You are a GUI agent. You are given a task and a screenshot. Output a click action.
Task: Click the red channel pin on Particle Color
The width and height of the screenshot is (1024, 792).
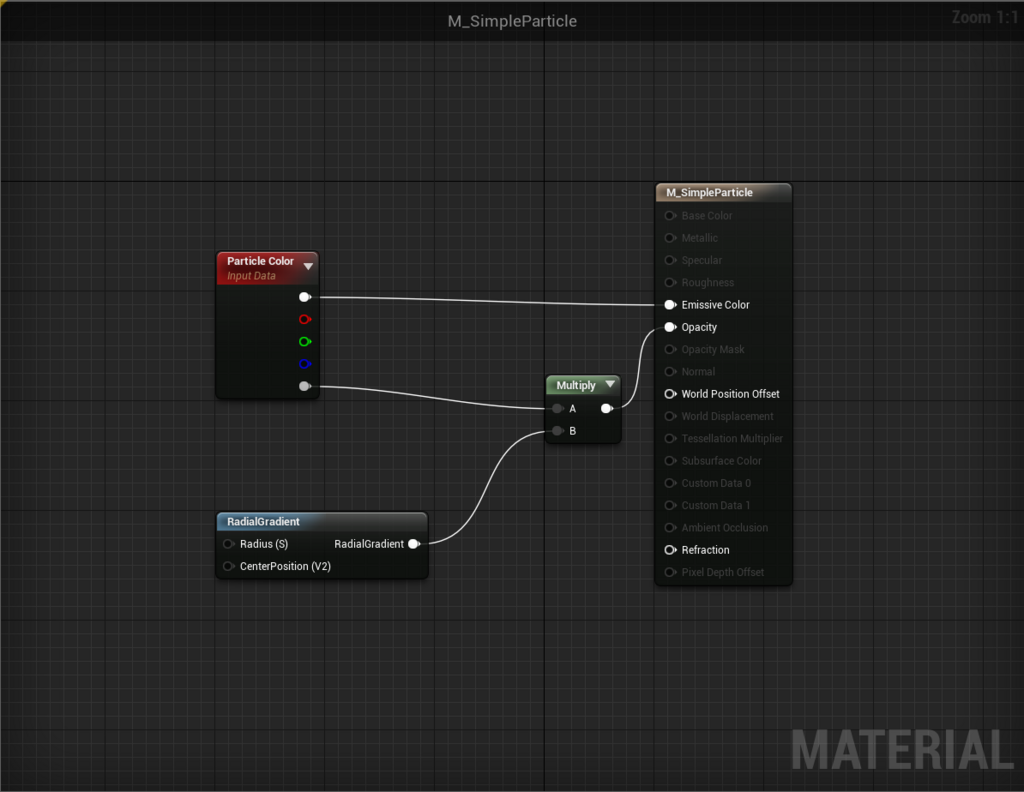(304, 319)
